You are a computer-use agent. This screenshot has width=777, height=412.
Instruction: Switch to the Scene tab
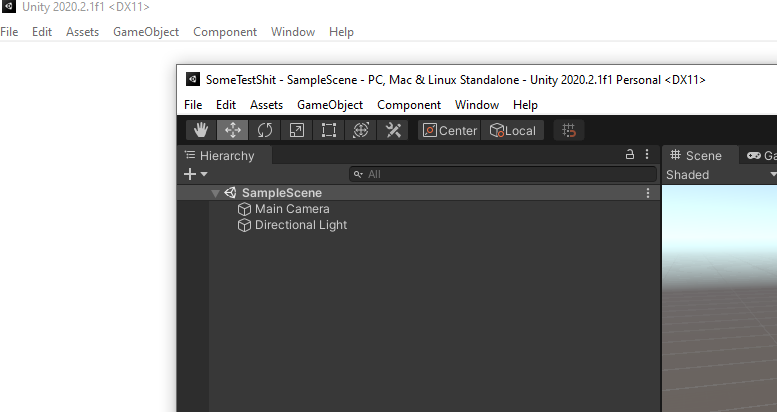click(697, 155)
